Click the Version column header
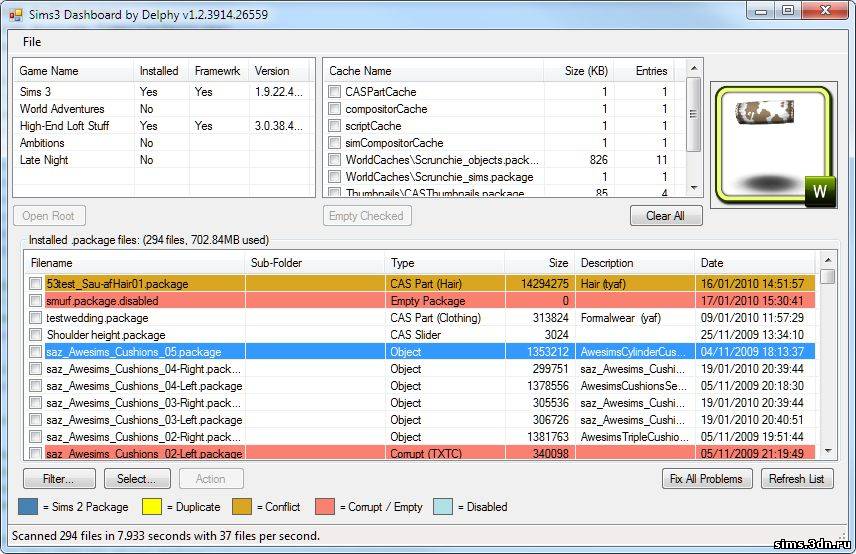The image size is (856, 554). tap(279, 71)
